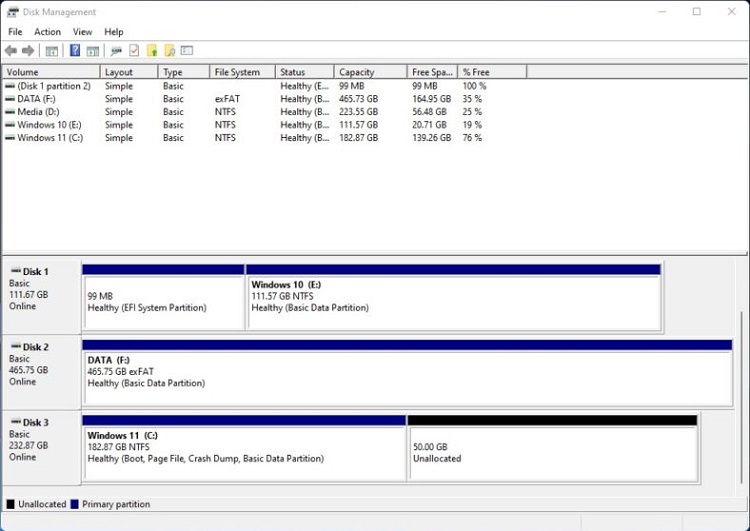Maximize the Disk Management window
This screenshot has width=750, height=531.
[x=697, y=11]
